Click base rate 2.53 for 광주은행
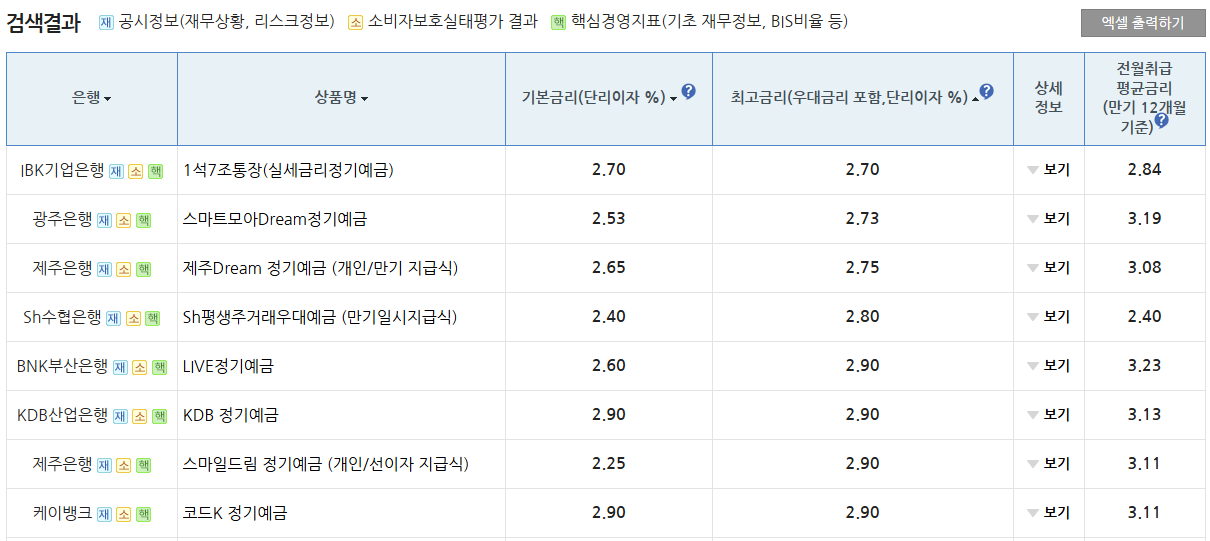Image resolution: width=1210 pixels, height=541 pixels. point(608,219)
